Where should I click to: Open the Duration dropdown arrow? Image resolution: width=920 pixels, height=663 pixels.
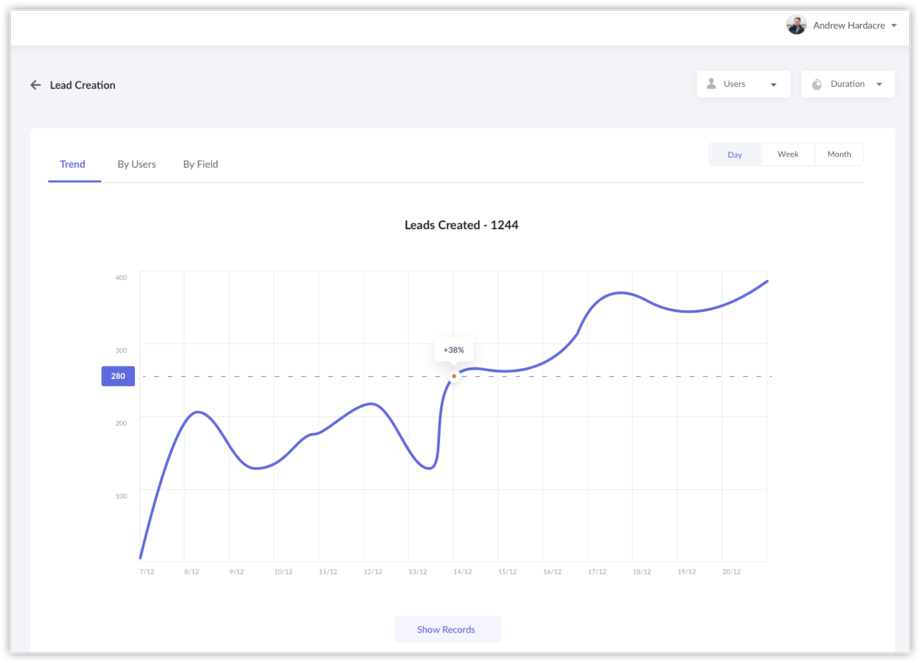coord(879,85)
